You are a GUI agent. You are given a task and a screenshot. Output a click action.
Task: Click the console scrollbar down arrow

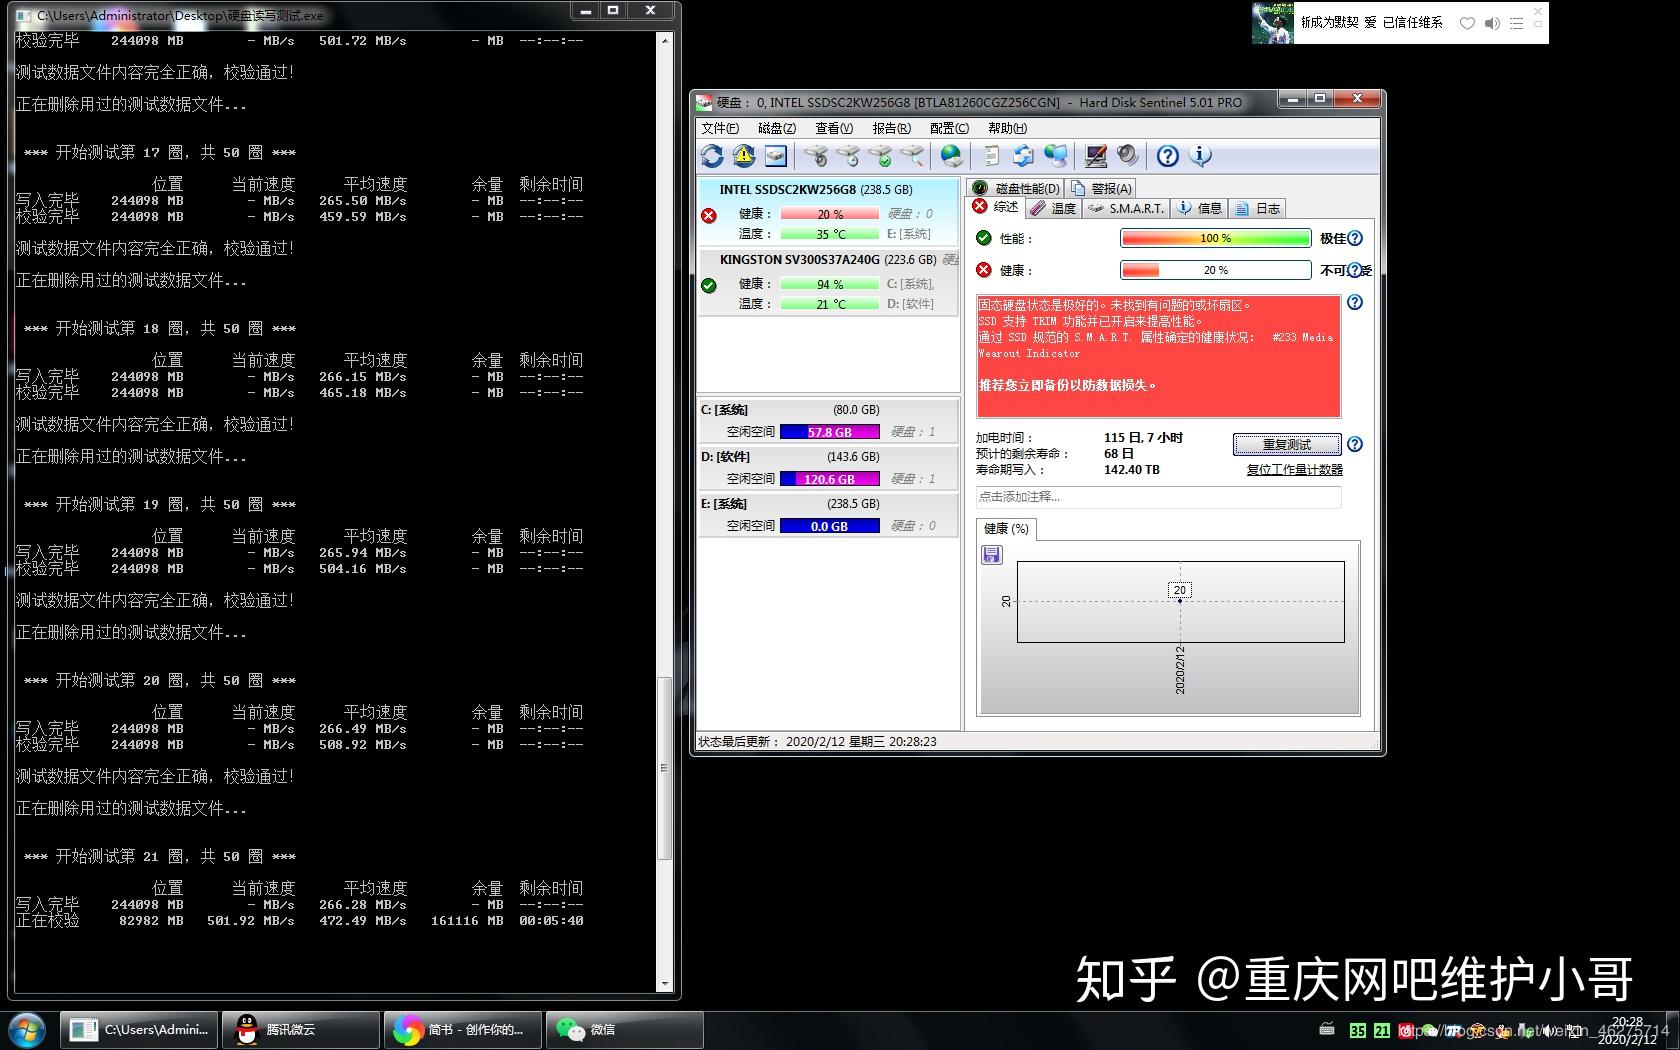664,984
